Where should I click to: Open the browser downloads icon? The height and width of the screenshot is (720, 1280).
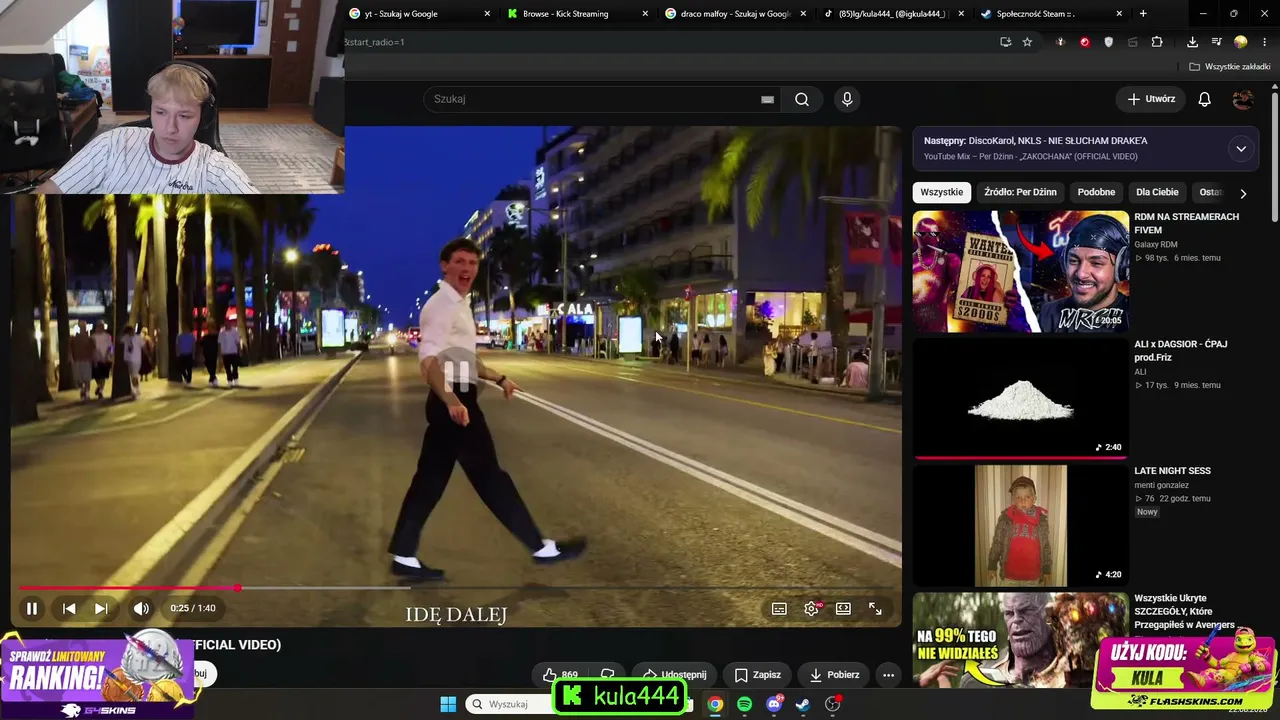point(1192,42)
